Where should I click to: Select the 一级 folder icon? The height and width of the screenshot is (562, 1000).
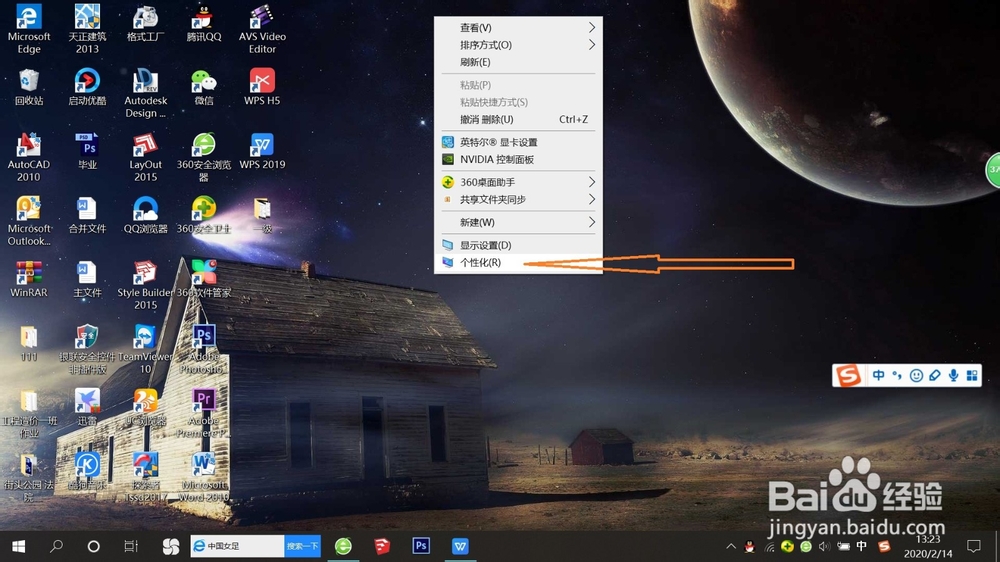(262, 216)
